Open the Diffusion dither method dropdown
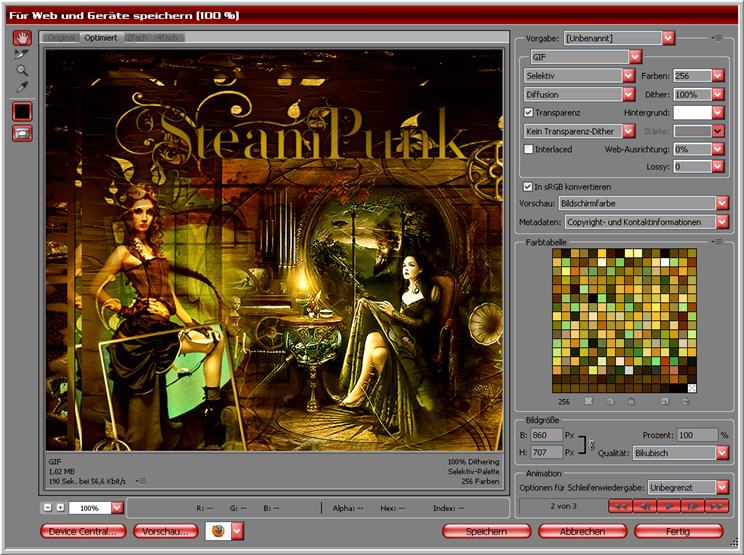744x555 pixels. pos(629,94)
